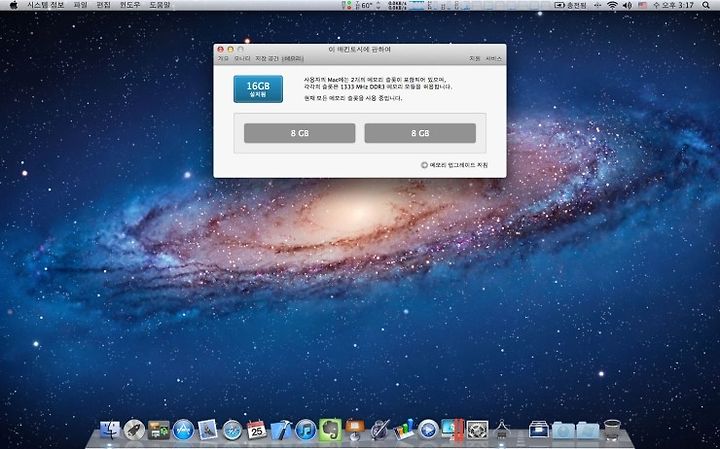Click the clock showing 오후 3:17

(x=673, y=5)
